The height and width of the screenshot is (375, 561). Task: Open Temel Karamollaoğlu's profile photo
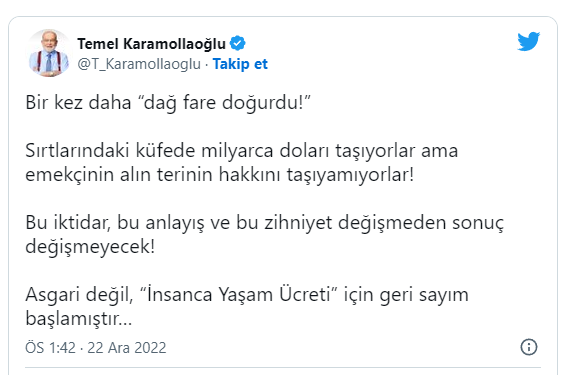click(49, 53)
